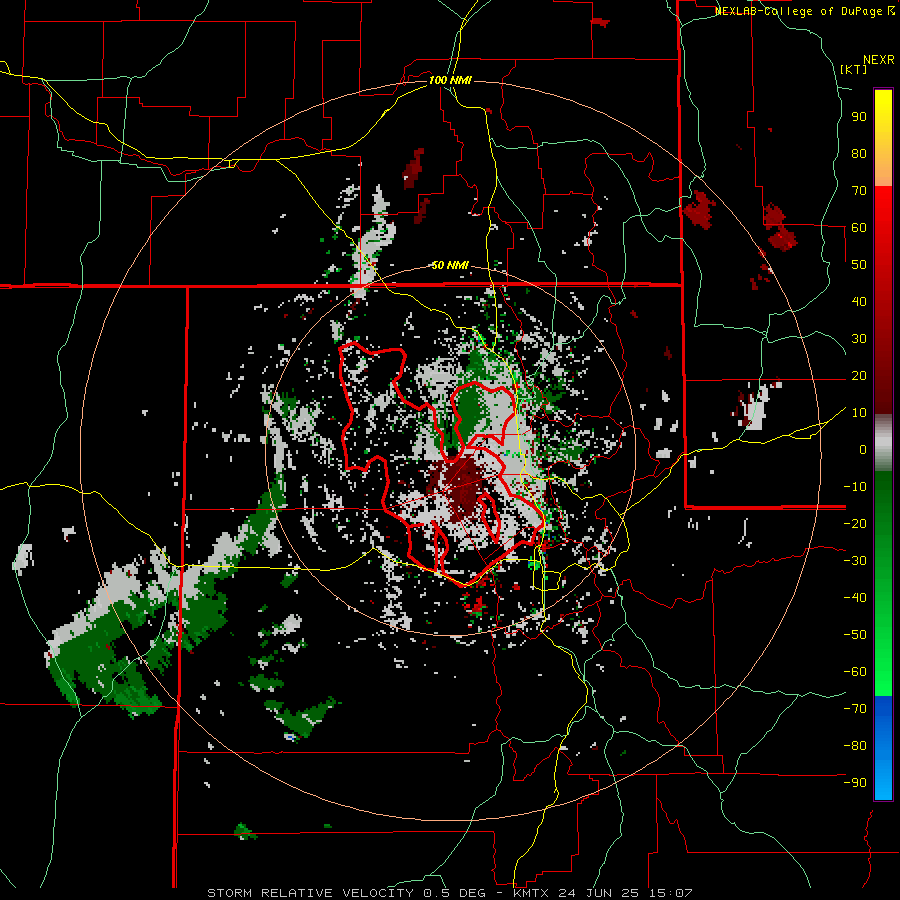The height and width of the screenshot is (900, 900).
Task: Click the [KT] units label
Action: [854, 69]
